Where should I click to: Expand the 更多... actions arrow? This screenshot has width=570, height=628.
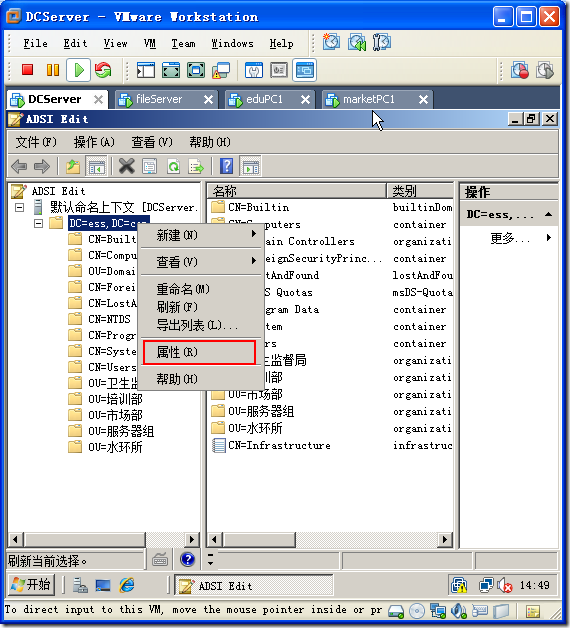pos(549,238)
